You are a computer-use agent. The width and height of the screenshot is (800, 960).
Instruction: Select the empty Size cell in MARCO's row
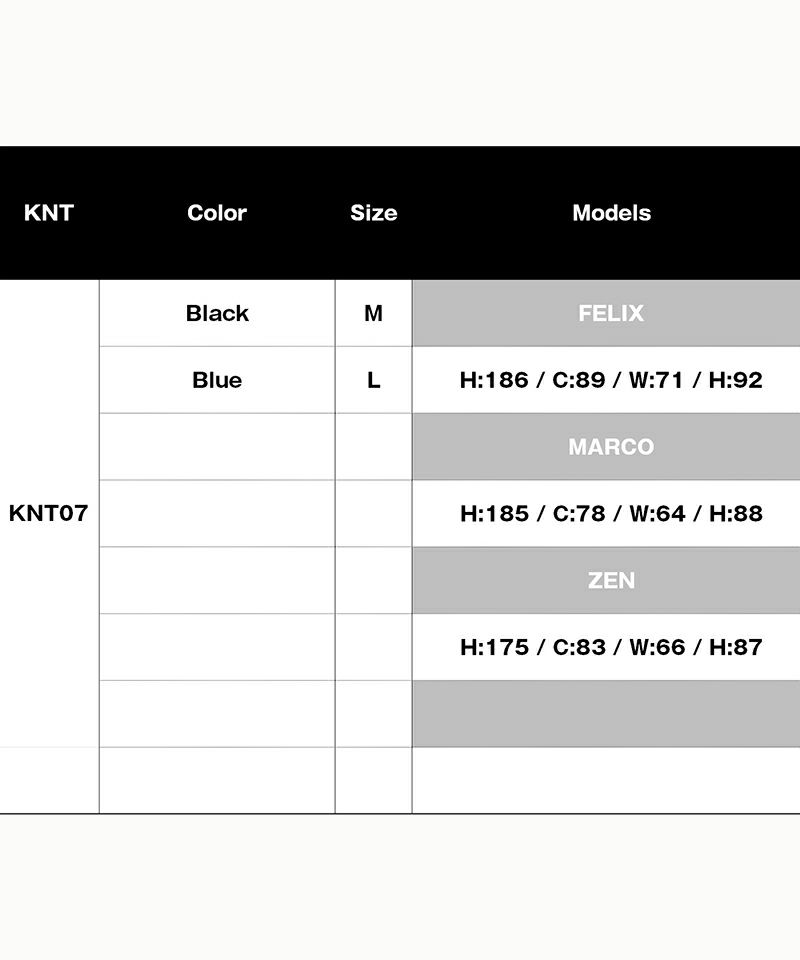click(x=373, y=446)
